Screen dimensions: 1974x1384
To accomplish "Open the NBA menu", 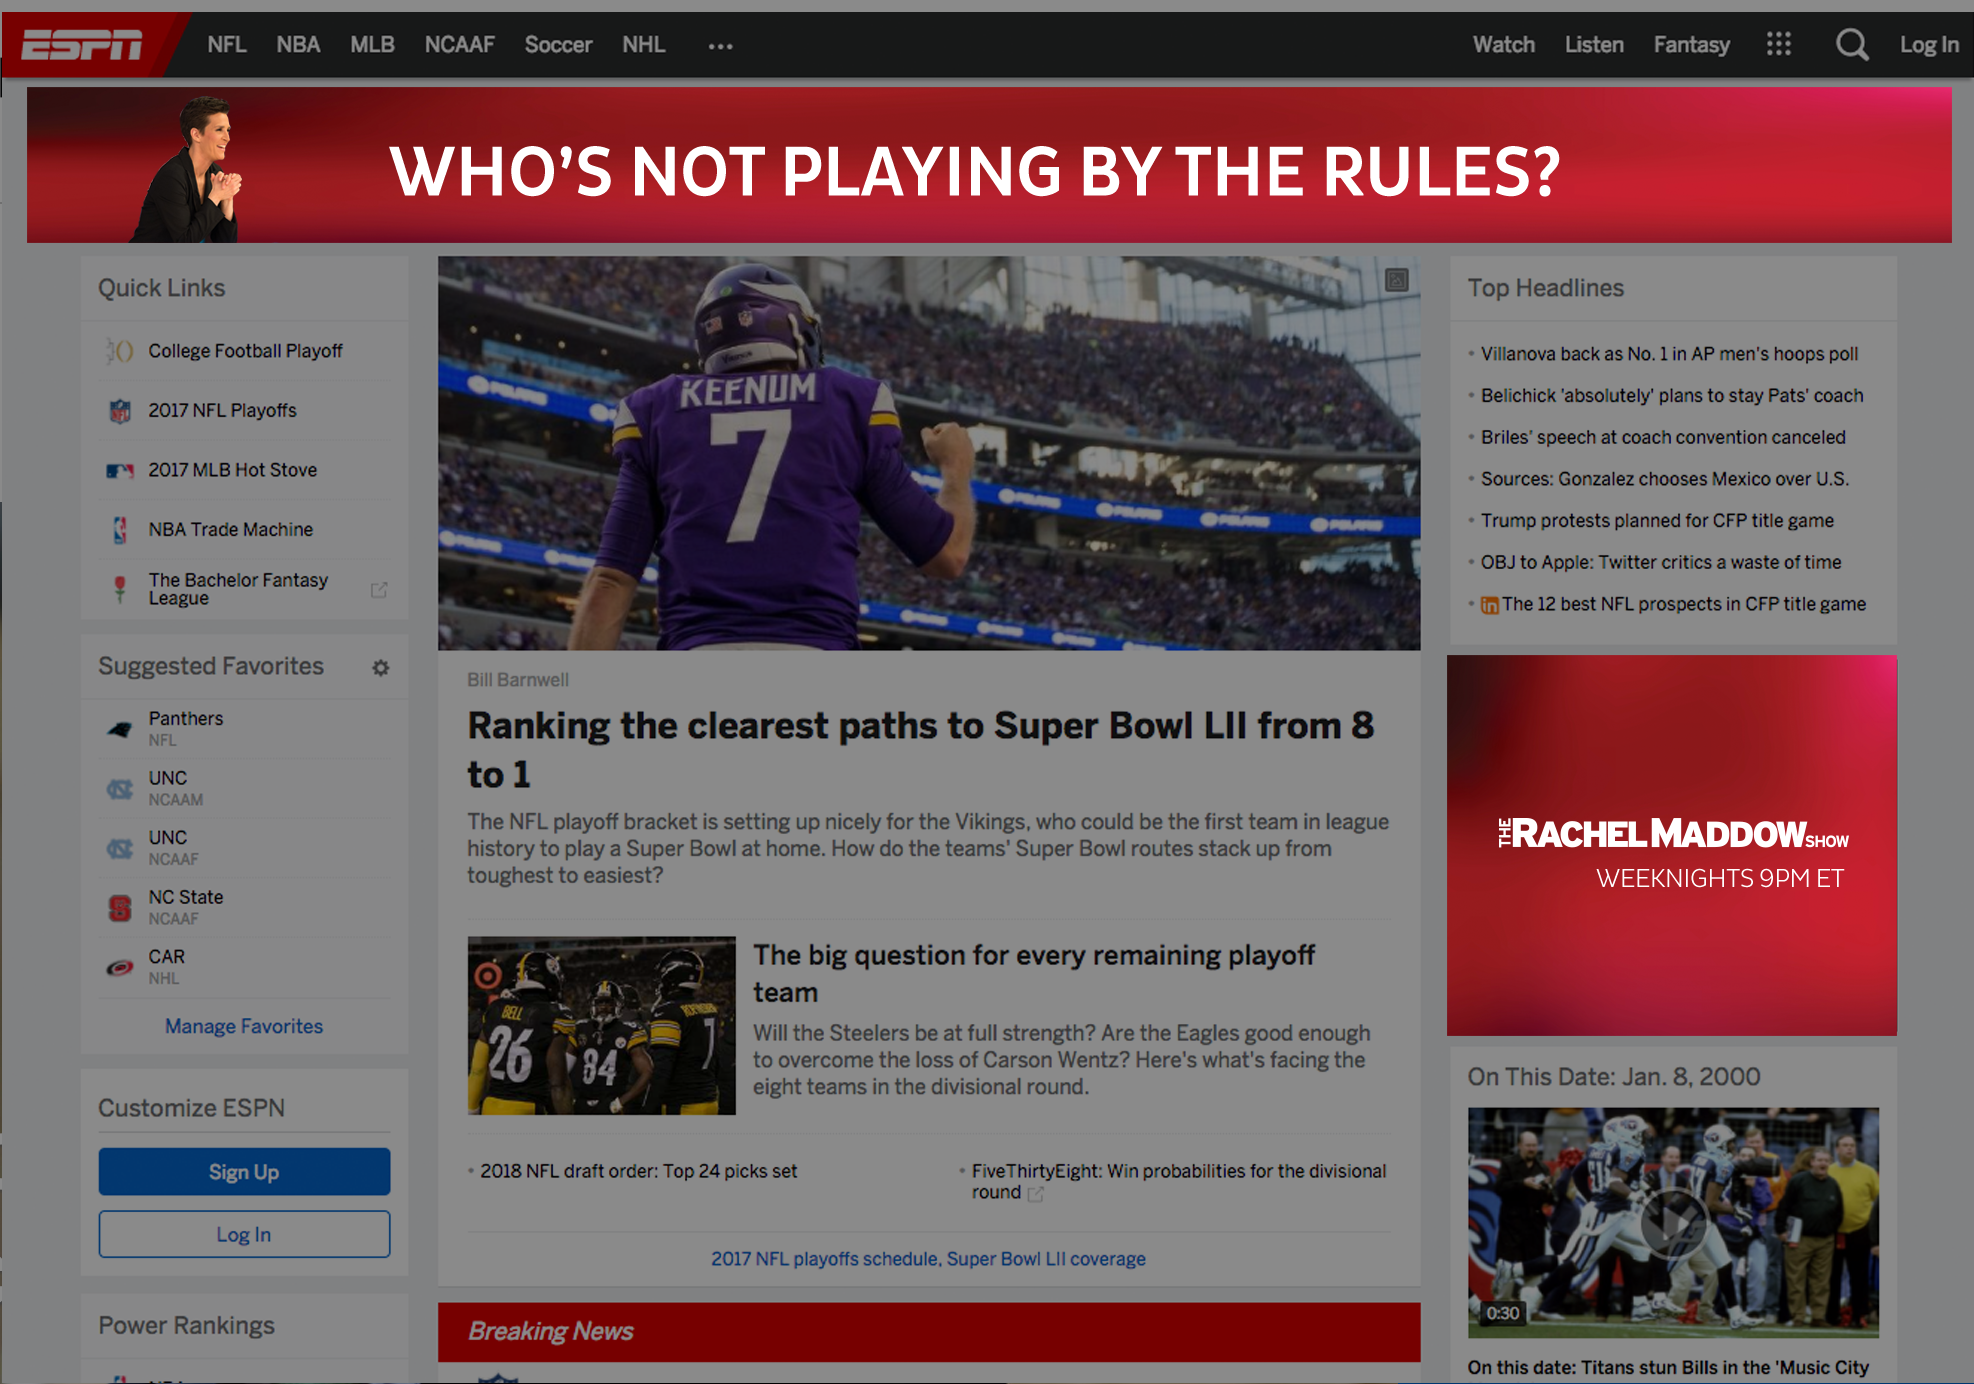I will coord(298,45).
